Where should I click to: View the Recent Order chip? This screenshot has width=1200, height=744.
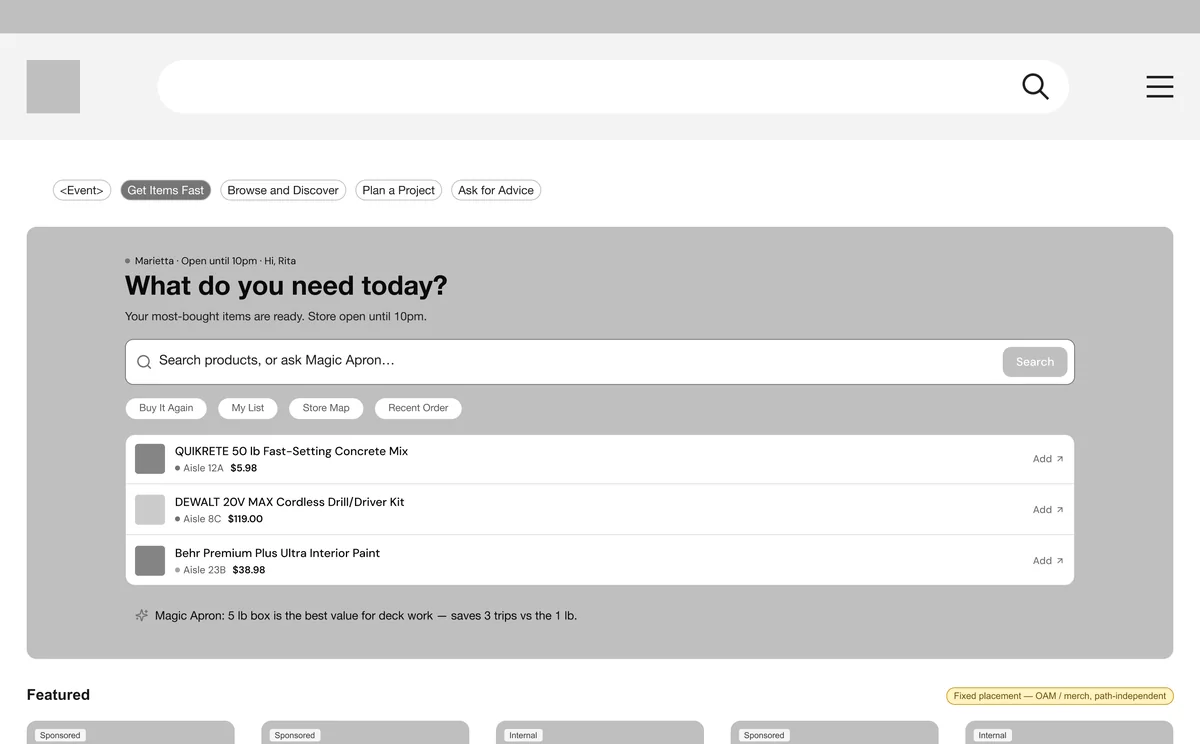coord(418,408)
